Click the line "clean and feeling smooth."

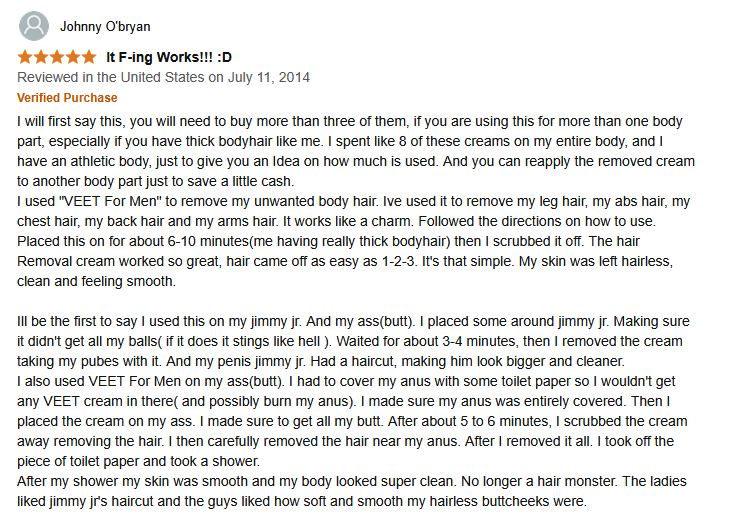click(x=97, y=281)
